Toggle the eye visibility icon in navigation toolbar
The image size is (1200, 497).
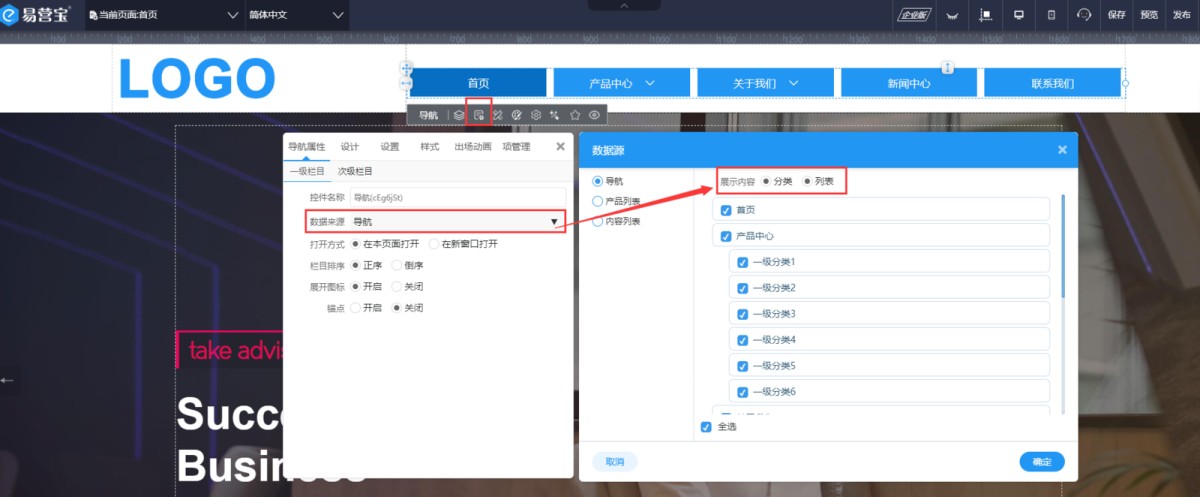click(594, 115)
